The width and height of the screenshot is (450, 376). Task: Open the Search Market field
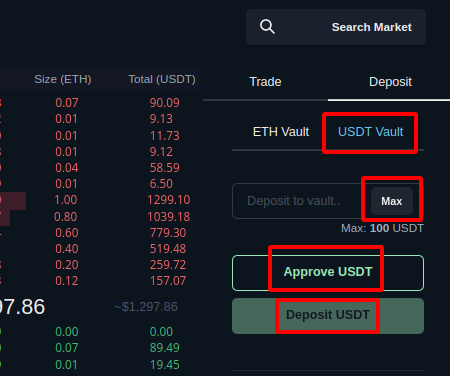(x=336, y=27)
